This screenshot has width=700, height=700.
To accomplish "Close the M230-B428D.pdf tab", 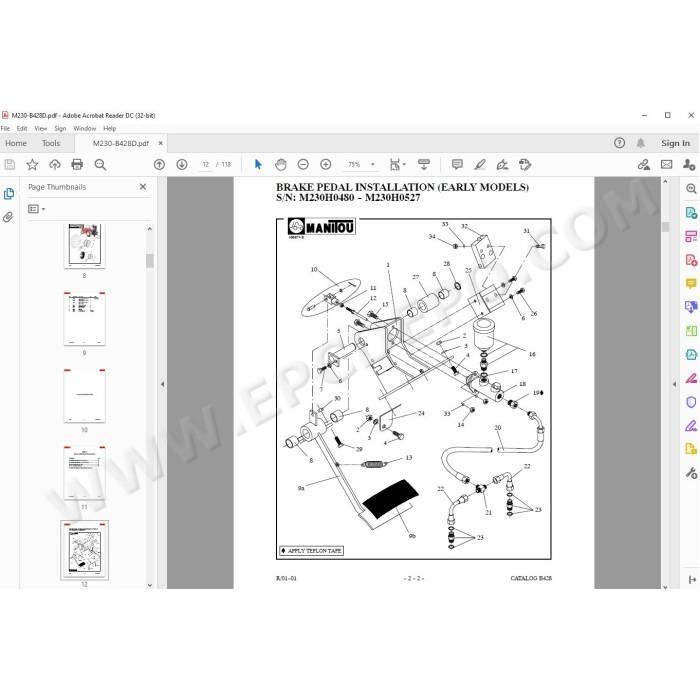I will point(161,143).
